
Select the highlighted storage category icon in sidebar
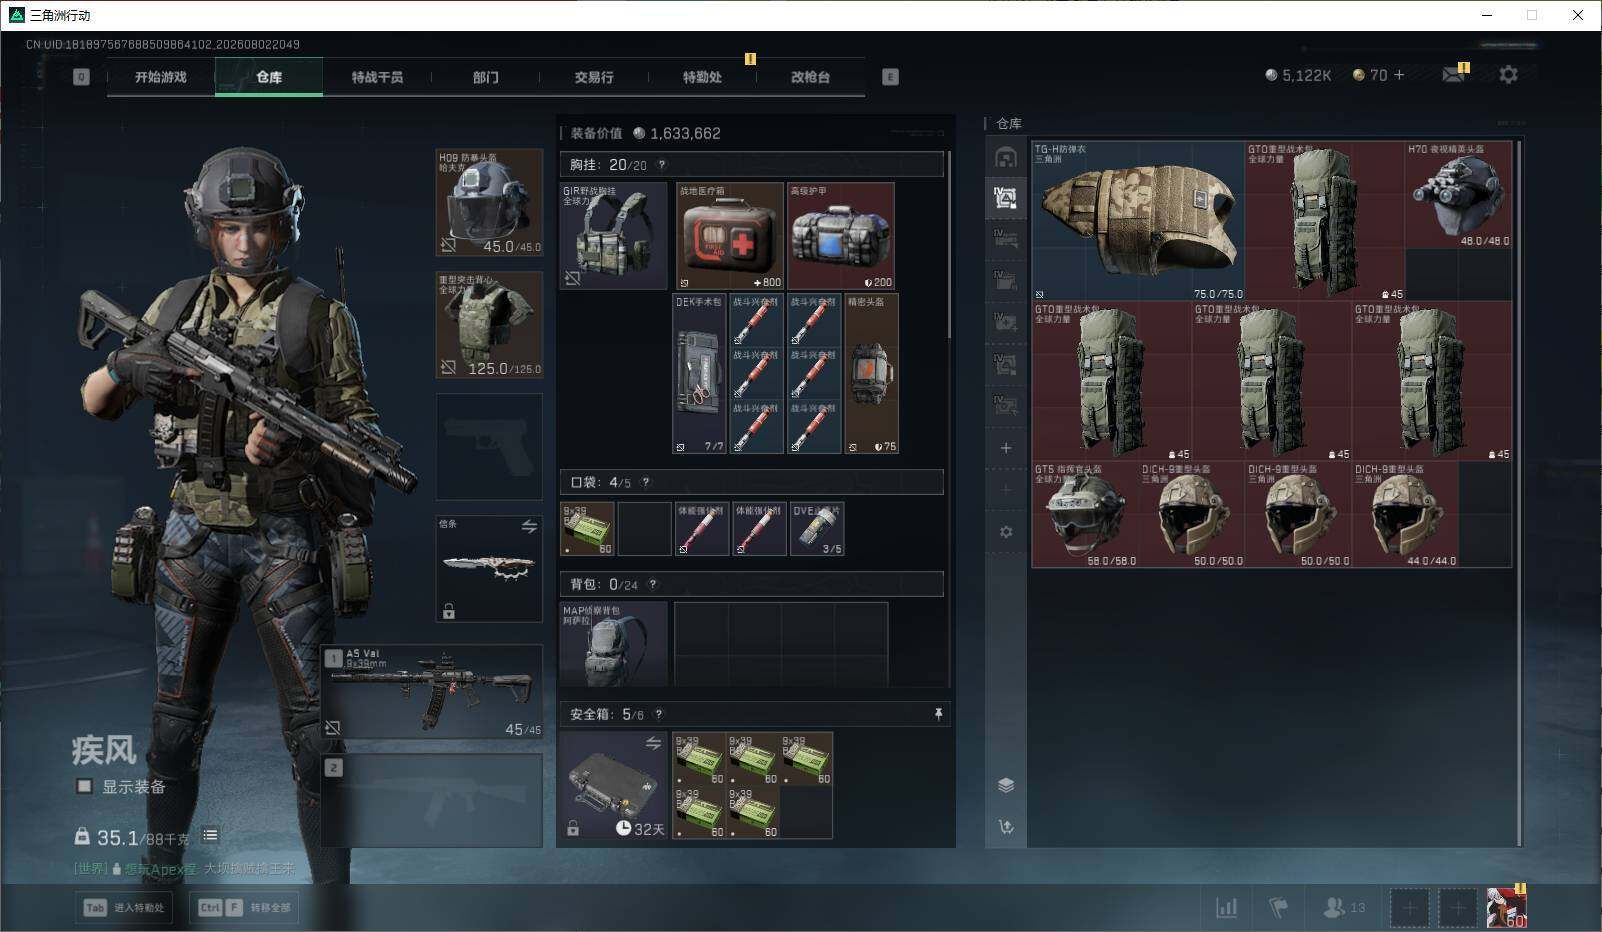pyautogui.click(x=1006, y=198)
